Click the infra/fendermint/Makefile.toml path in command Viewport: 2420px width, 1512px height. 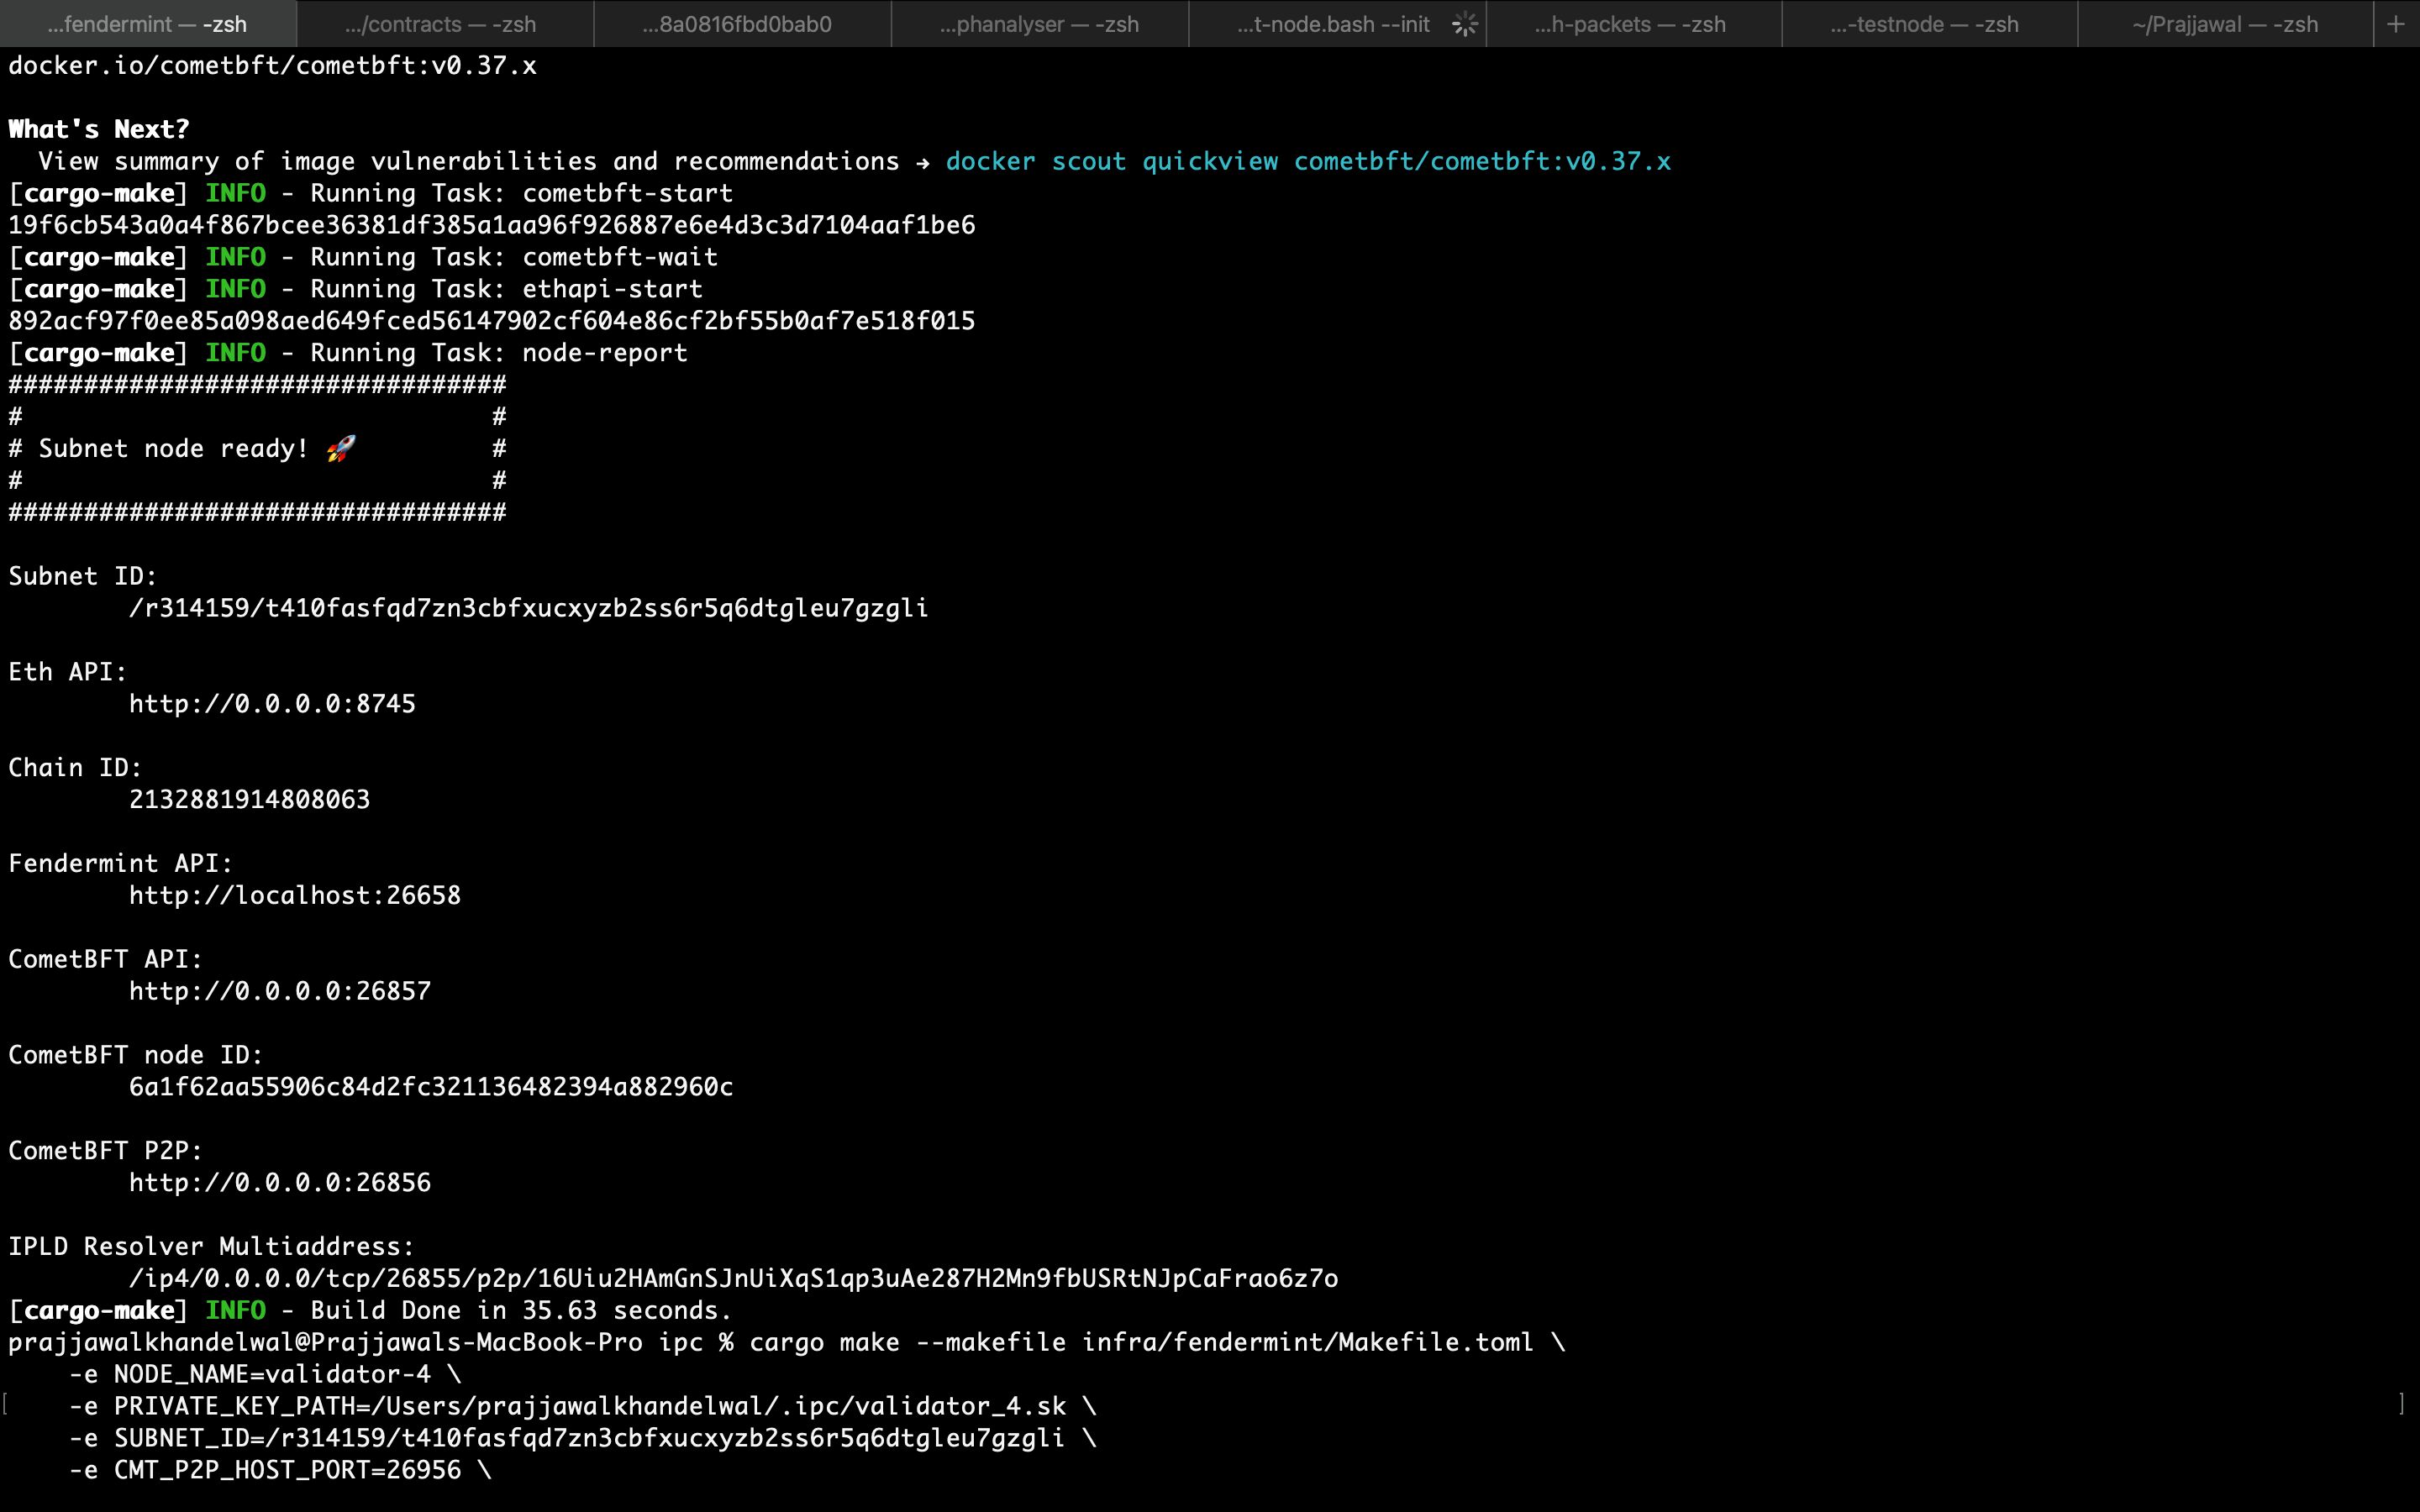point(1308,1343)
